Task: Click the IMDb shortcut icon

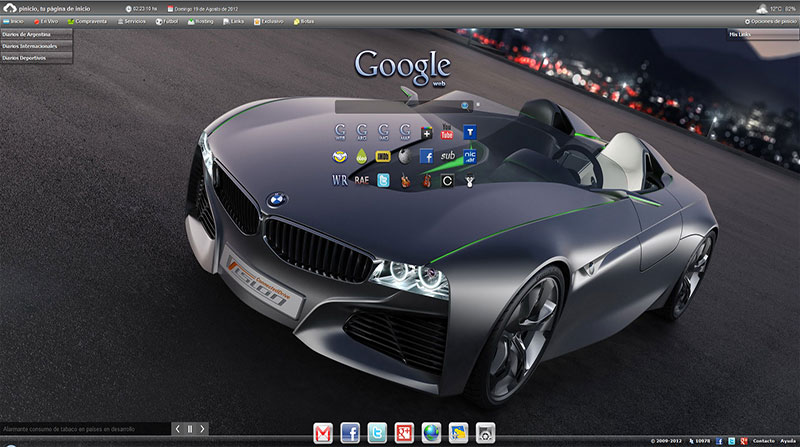Action: 383,157
